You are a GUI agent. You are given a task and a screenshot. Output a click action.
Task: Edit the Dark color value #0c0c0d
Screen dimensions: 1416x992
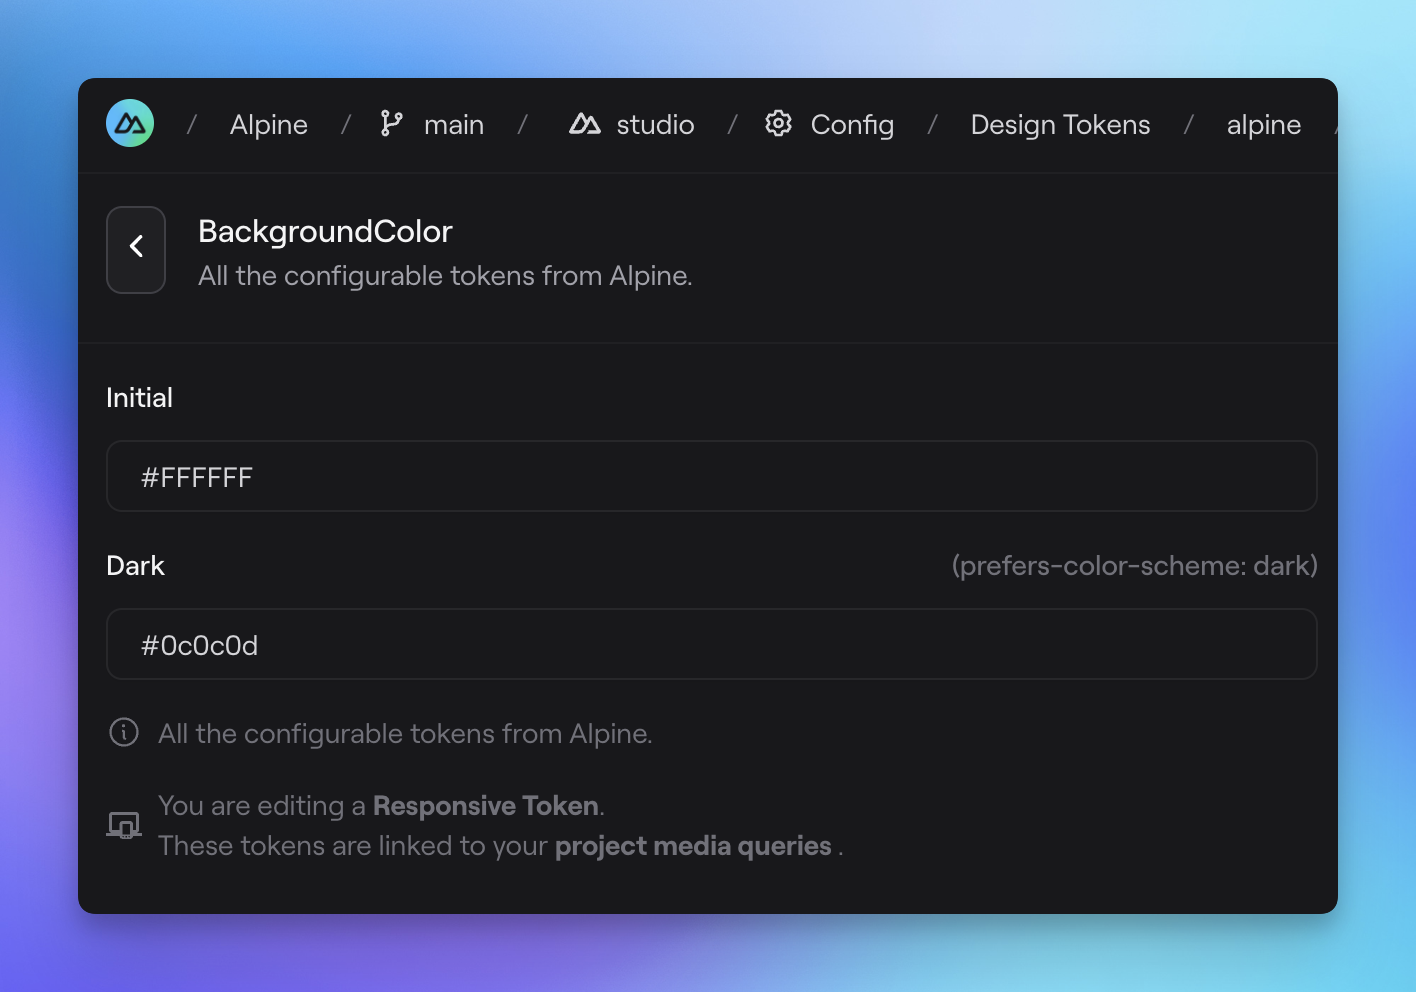tap(712, 644)
